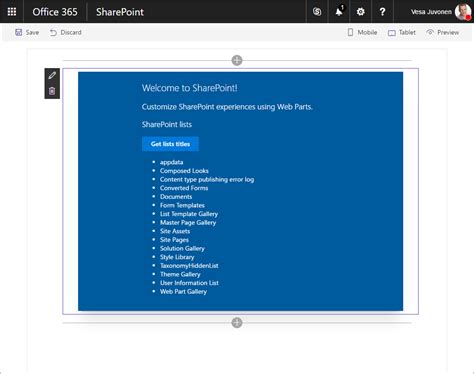Open Vesa Juvonen profile picture
Viewport: 474px width, 374px height.
(x=463, y=12)
